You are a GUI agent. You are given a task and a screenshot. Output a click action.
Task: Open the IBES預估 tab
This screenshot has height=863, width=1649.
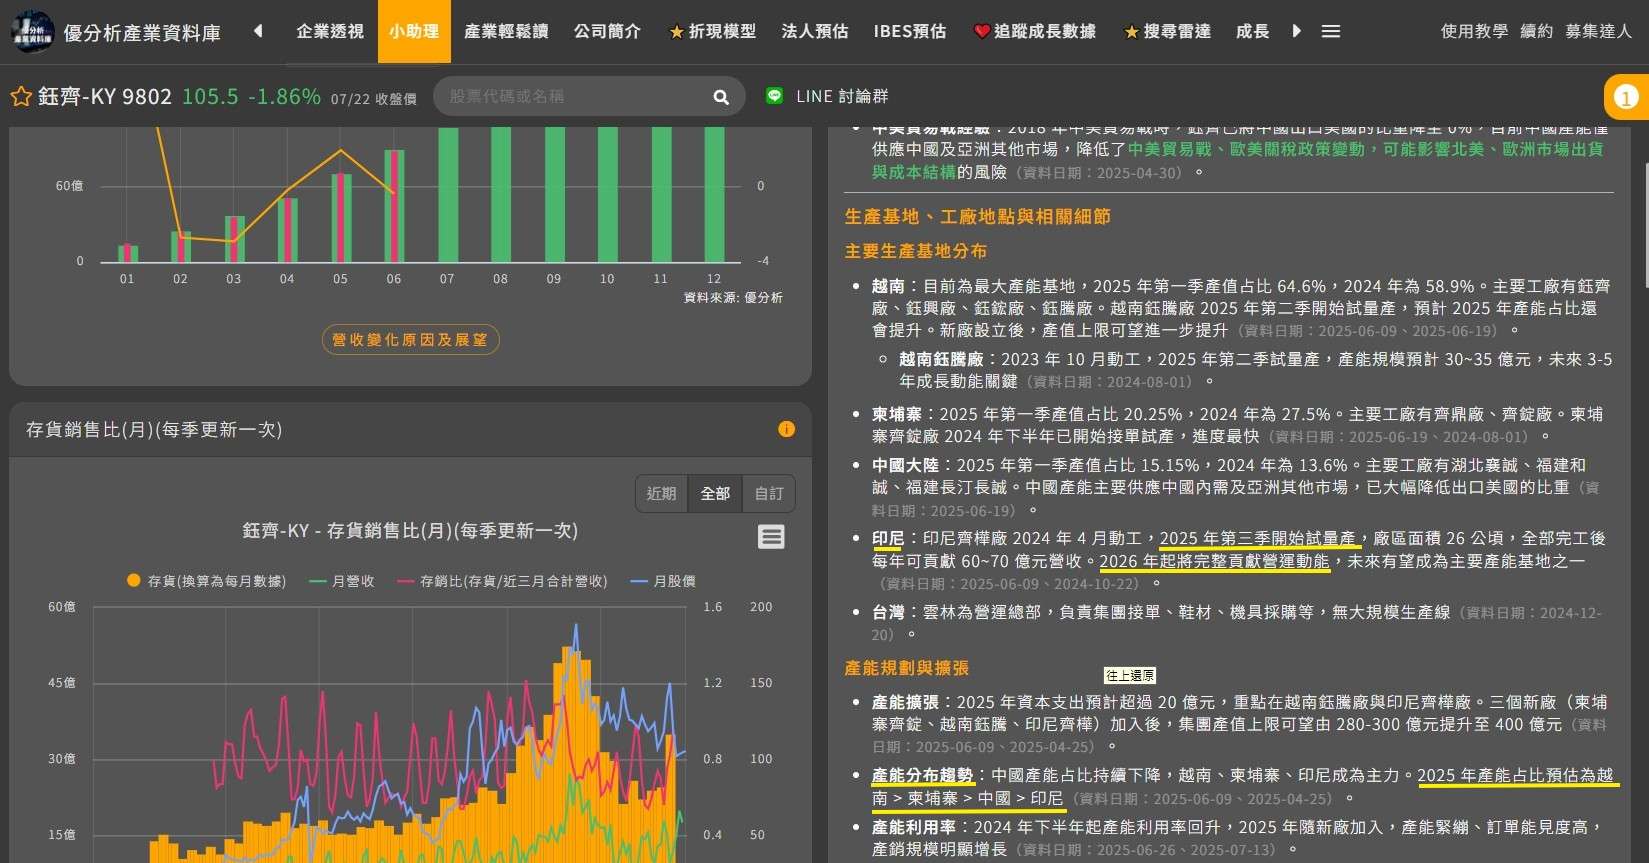pyautogui.click(x=910, y=32)
